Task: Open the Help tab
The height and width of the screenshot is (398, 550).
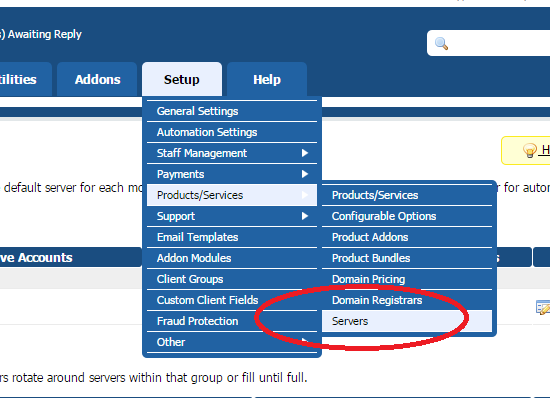Action: tap(267, 79)
